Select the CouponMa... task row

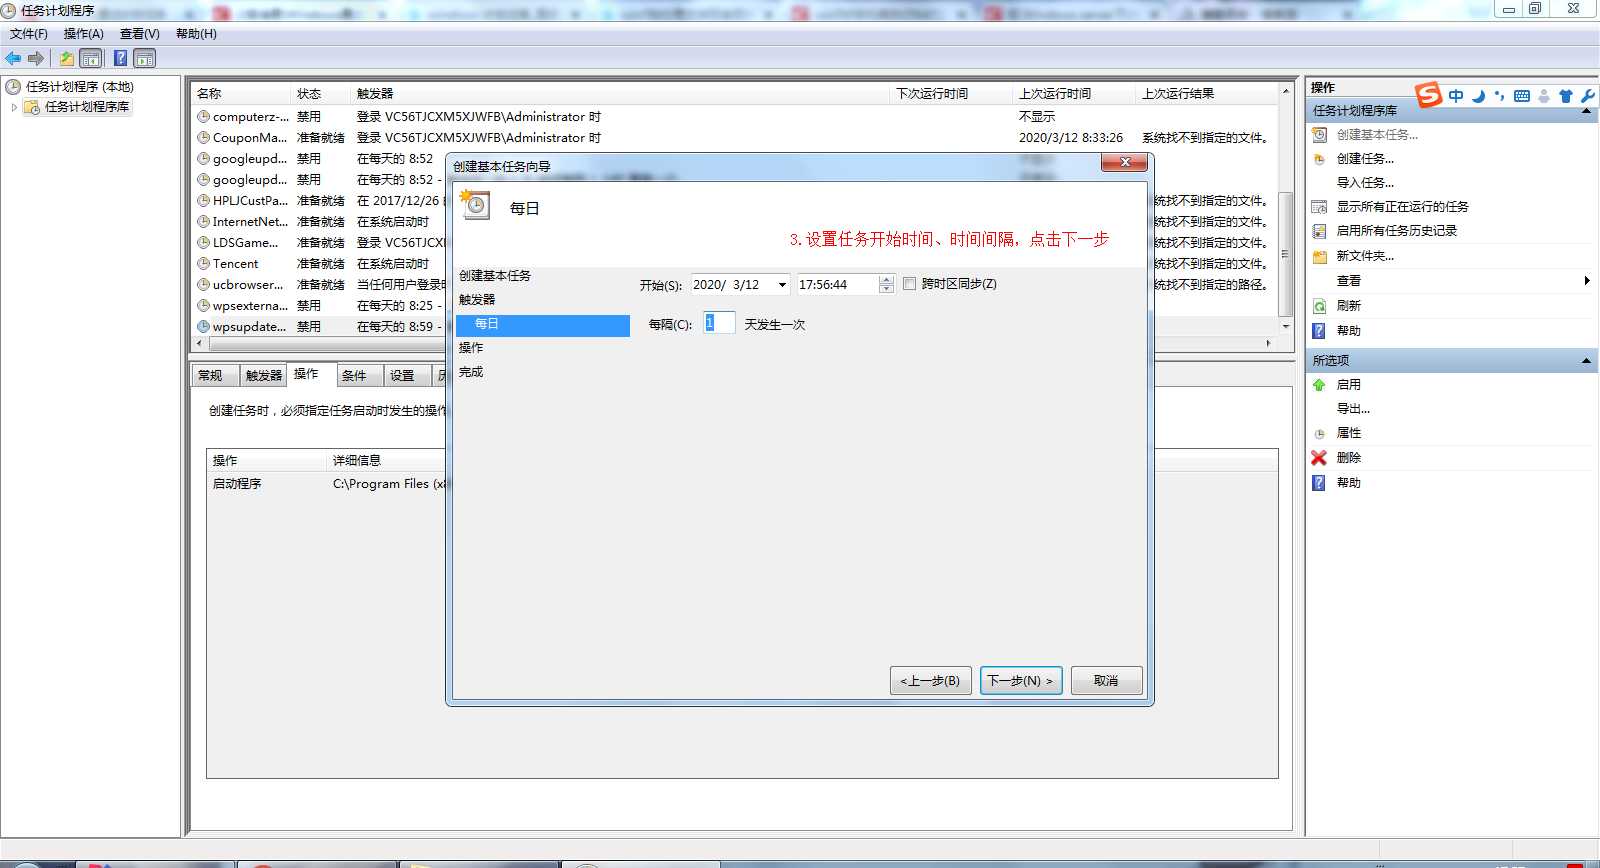tap(735, 138)
